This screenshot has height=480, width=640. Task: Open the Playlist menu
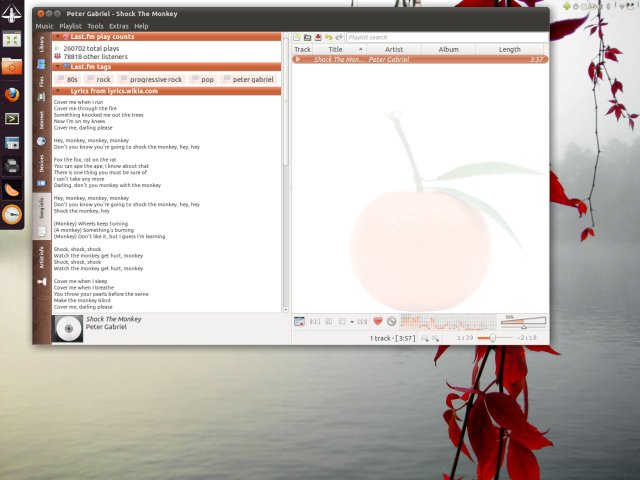[70, 26]
